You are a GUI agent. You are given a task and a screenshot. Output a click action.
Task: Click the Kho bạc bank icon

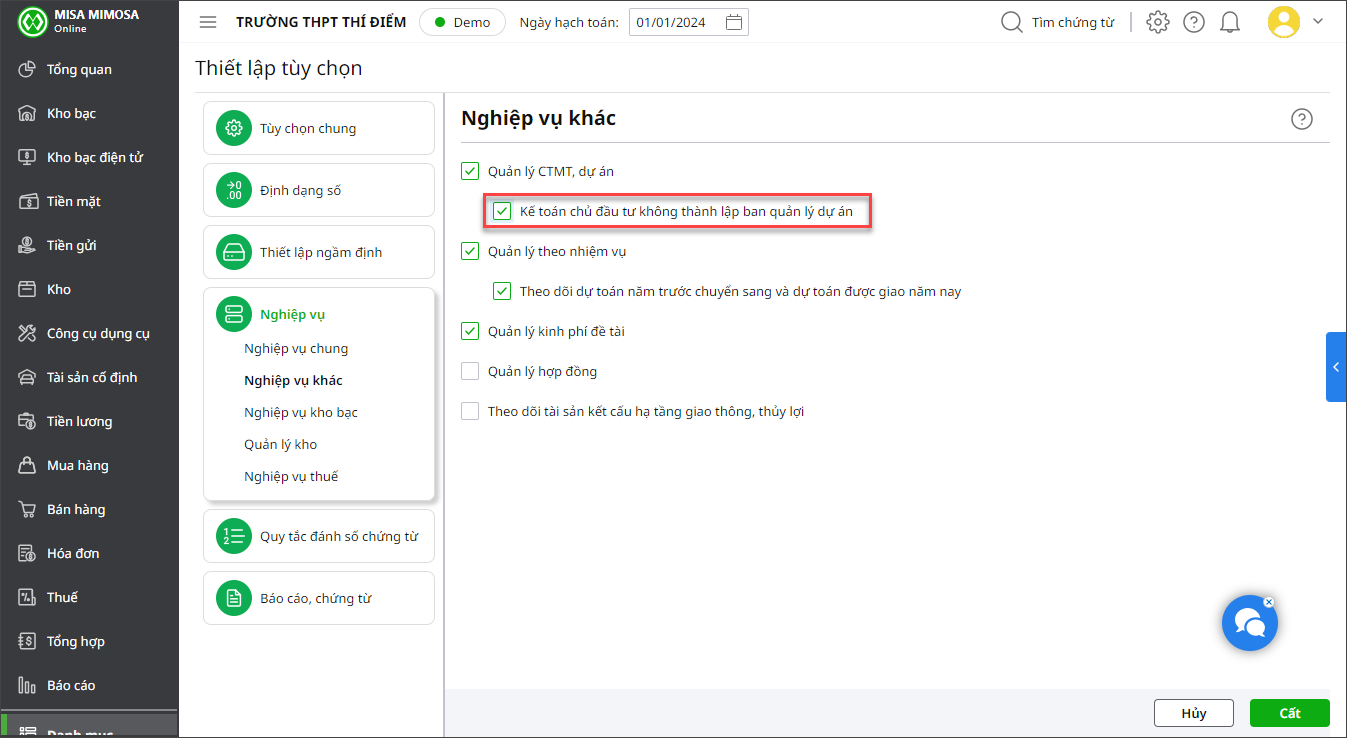pos(28,113)
